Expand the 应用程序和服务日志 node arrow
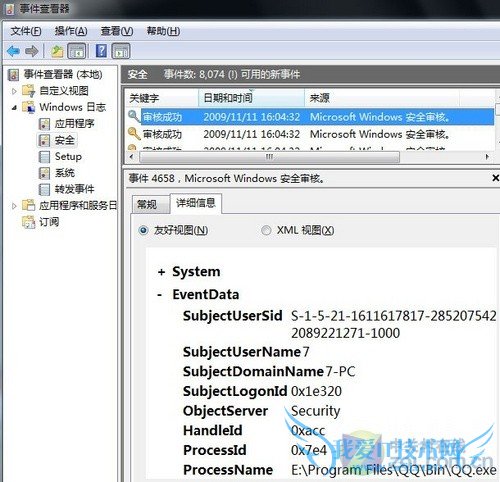Image resolution: width=500 pixels, height=482 pixels. pyautogui.click(x=14, y=206)
